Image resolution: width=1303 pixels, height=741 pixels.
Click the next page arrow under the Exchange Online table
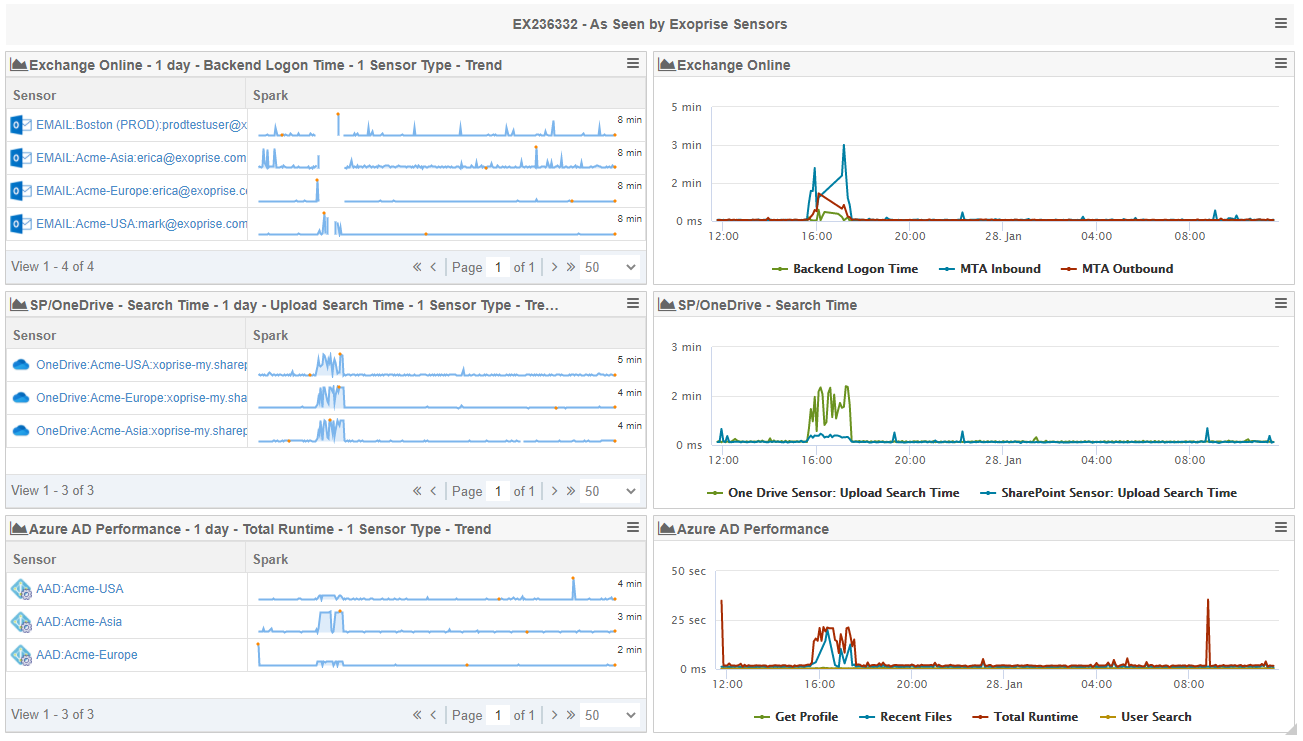pyautogui.click(x=553, y=267)
